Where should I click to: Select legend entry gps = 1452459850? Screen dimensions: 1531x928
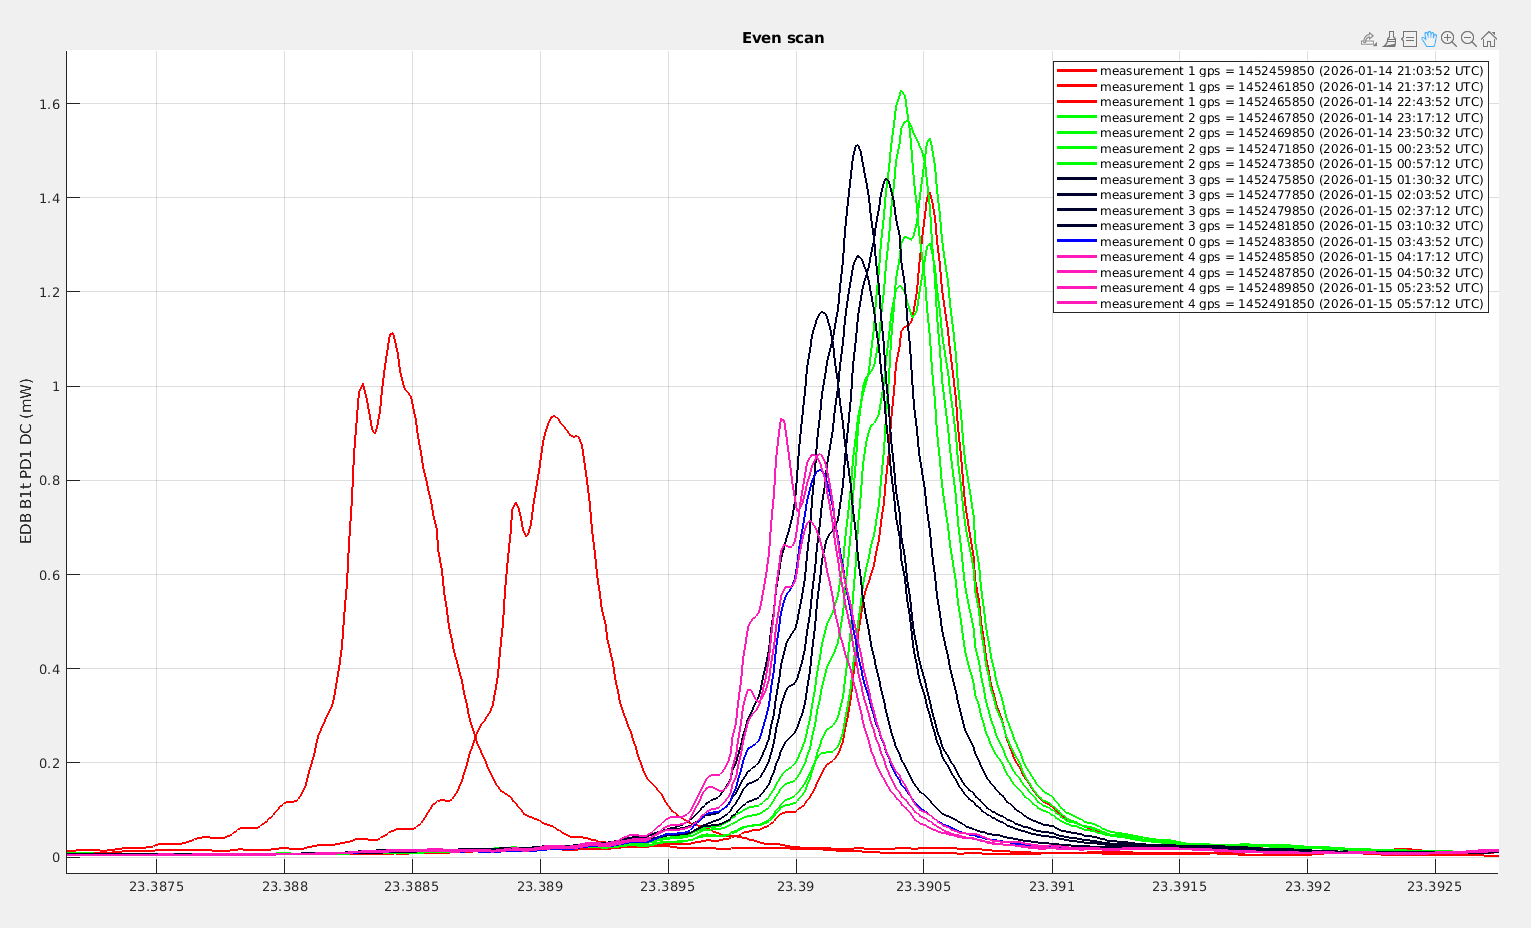coord(1291,71)
